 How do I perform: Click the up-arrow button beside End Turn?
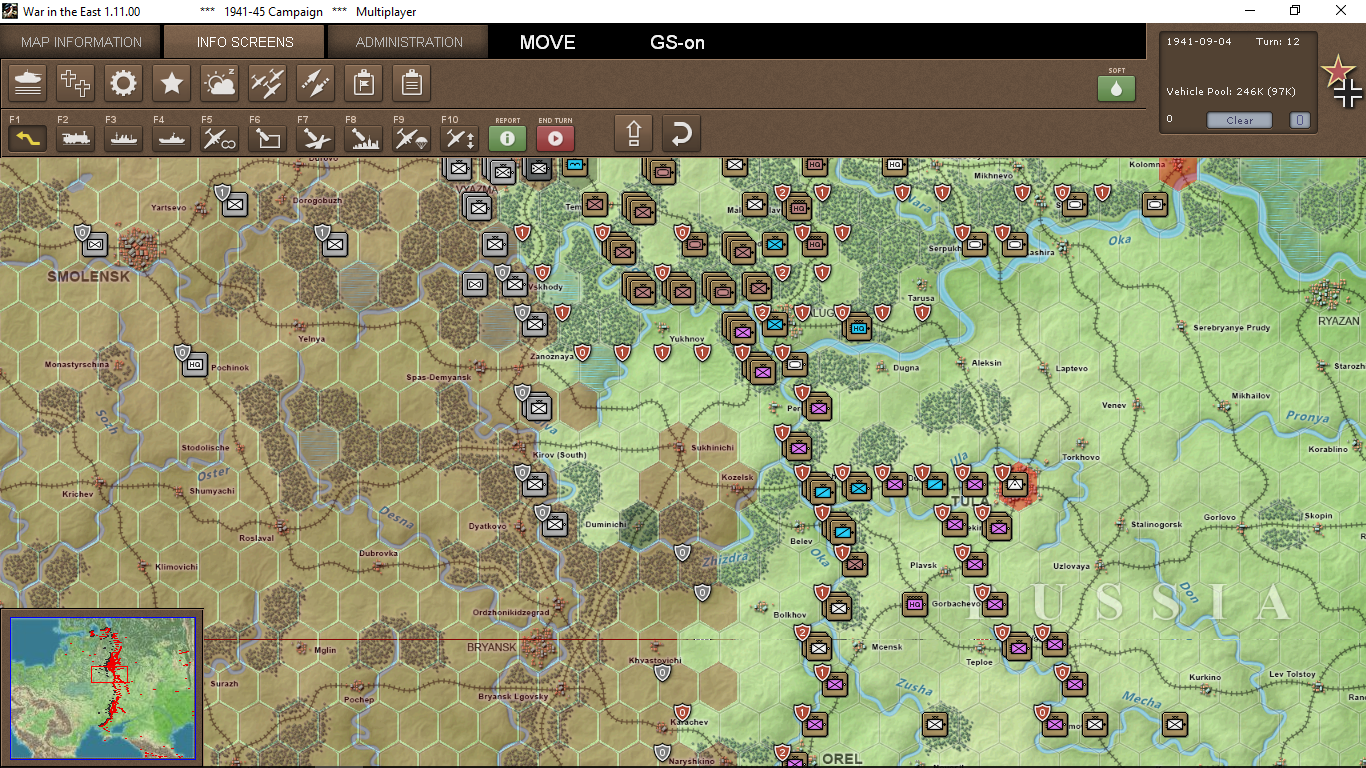click(634, 134)
